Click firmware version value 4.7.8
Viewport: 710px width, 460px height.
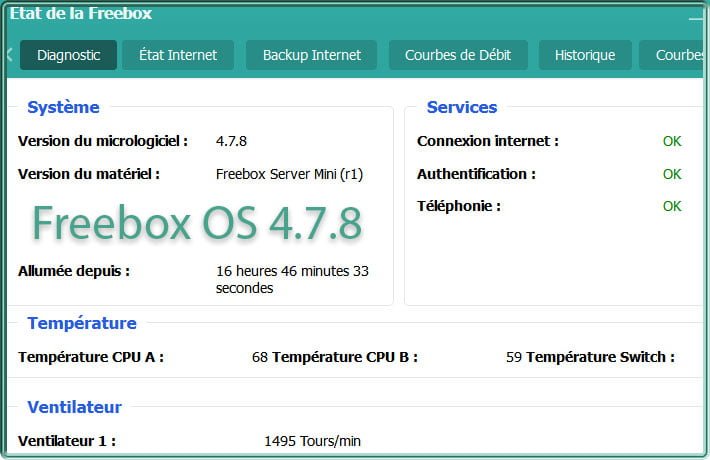click(231, 141)
